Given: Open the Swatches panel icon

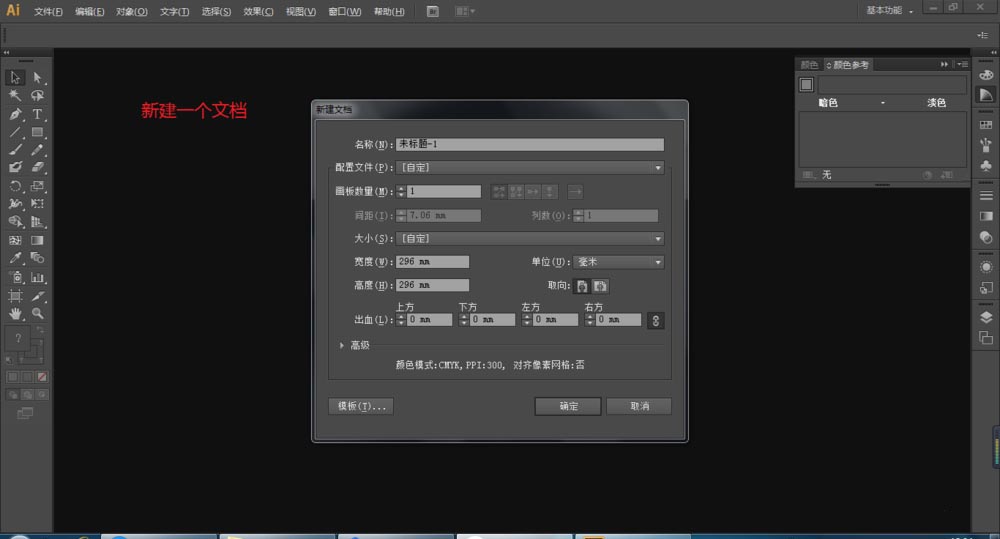Looking at the screenshot, I should tap(986, 127).
